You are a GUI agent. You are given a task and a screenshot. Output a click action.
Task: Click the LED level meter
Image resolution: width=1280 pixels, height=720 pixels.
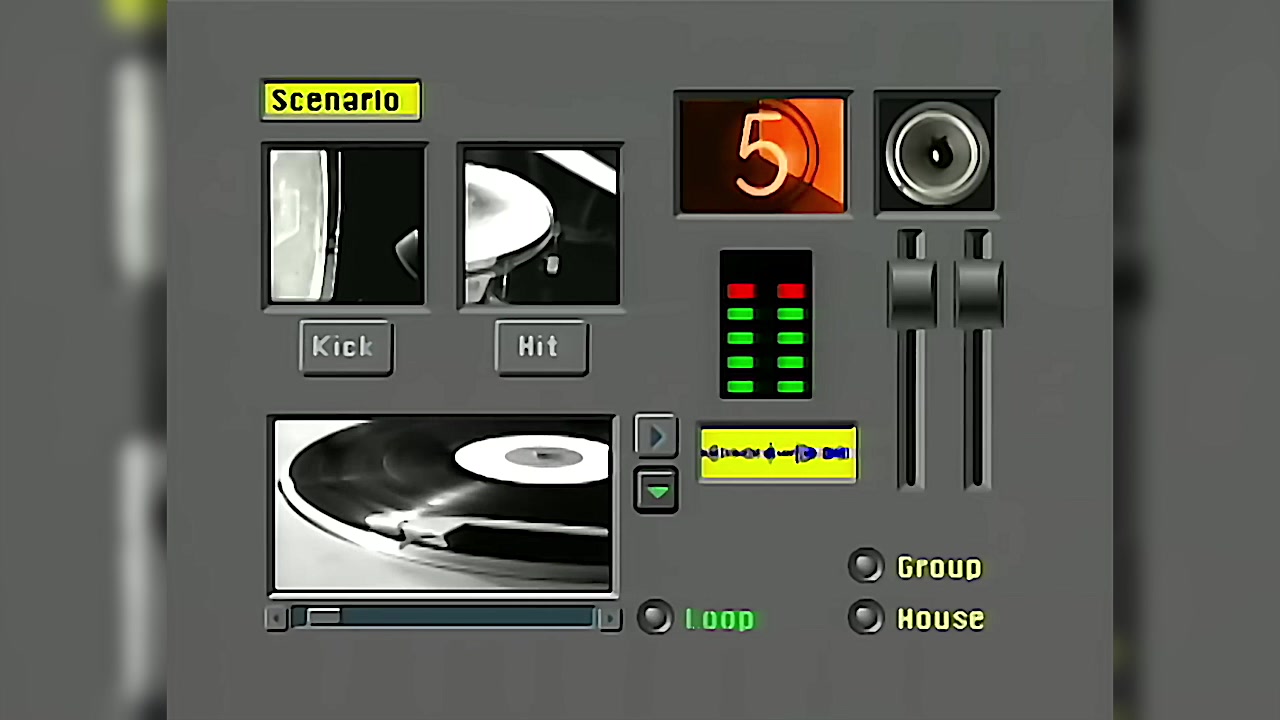[x=766, y=325]
